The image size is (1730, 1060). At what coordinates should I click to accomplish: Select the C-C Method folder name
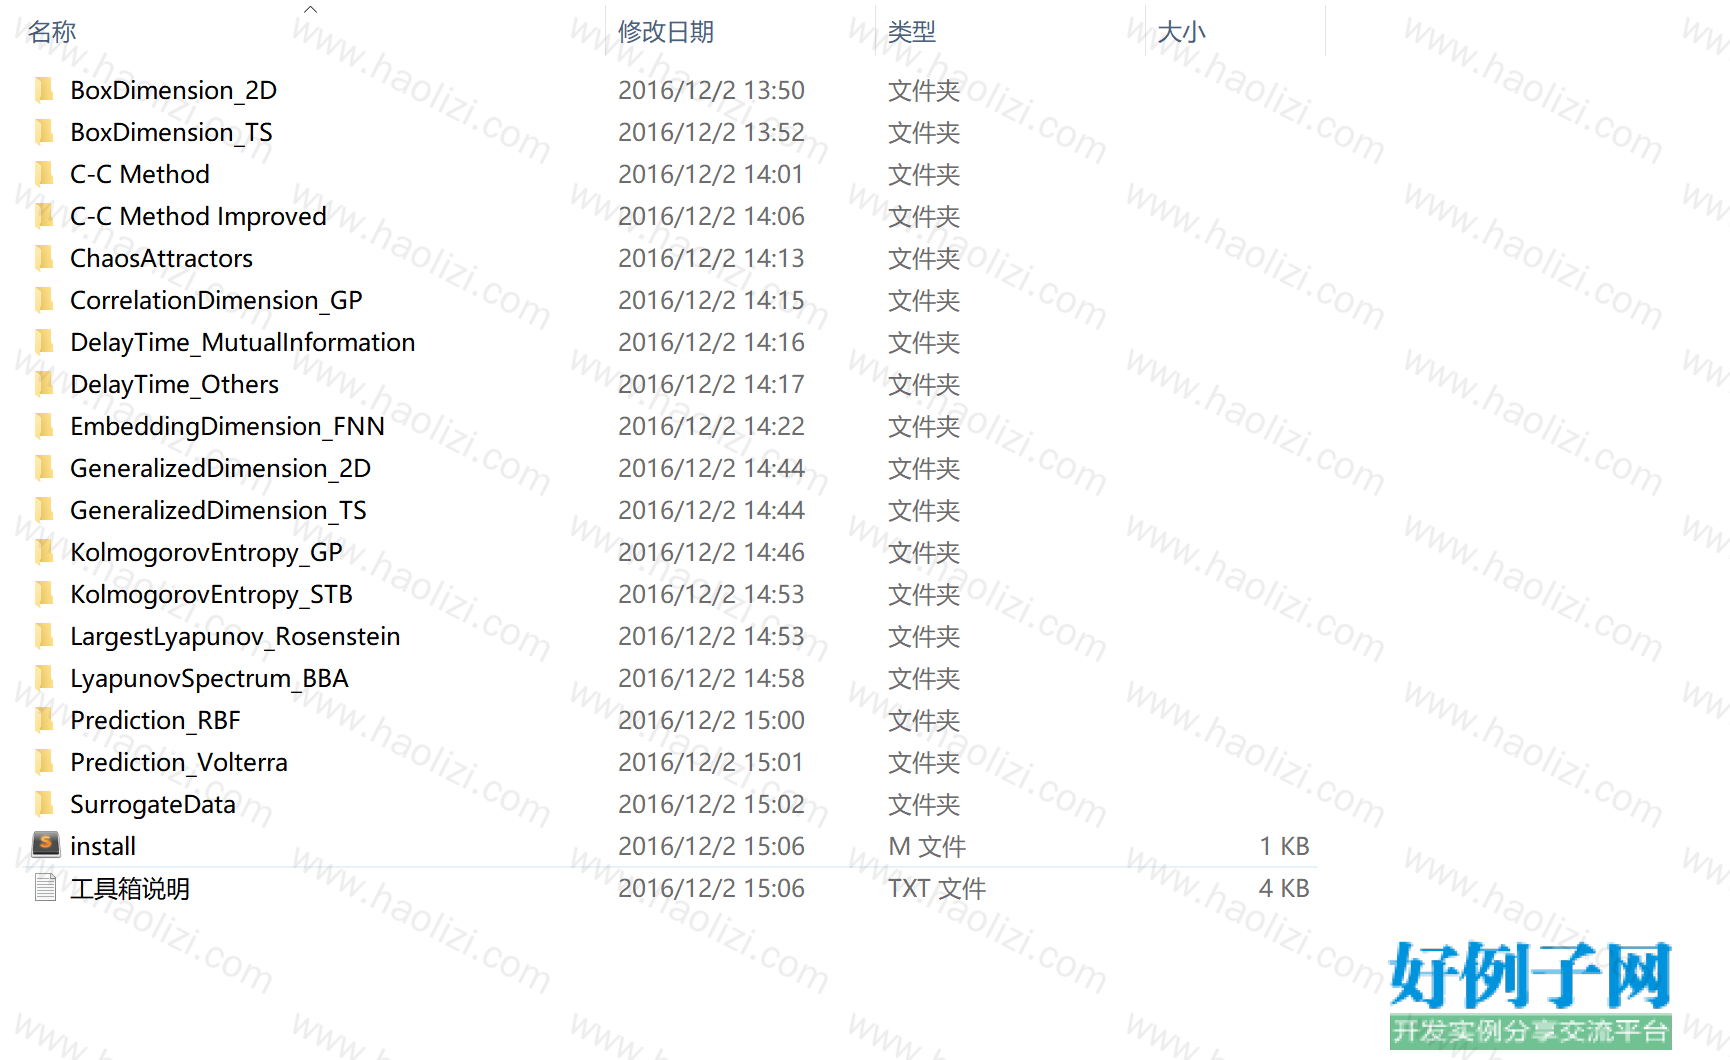[140, 174]
